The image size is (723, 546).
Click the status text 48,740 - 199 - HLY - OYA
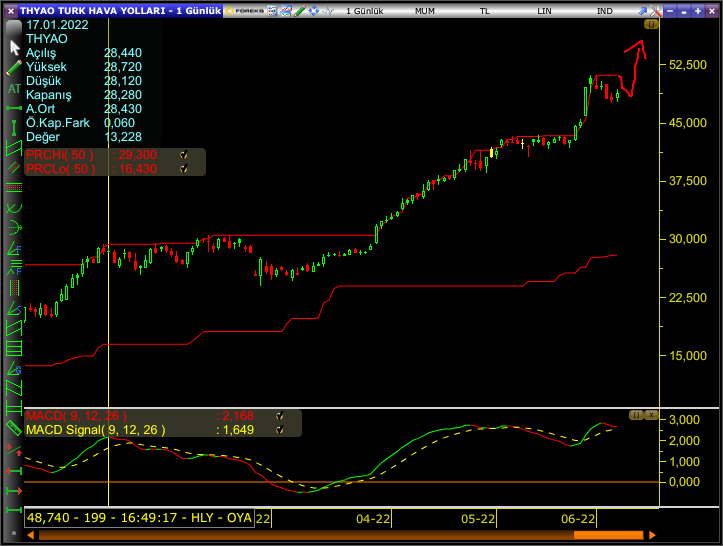(139, 518)
